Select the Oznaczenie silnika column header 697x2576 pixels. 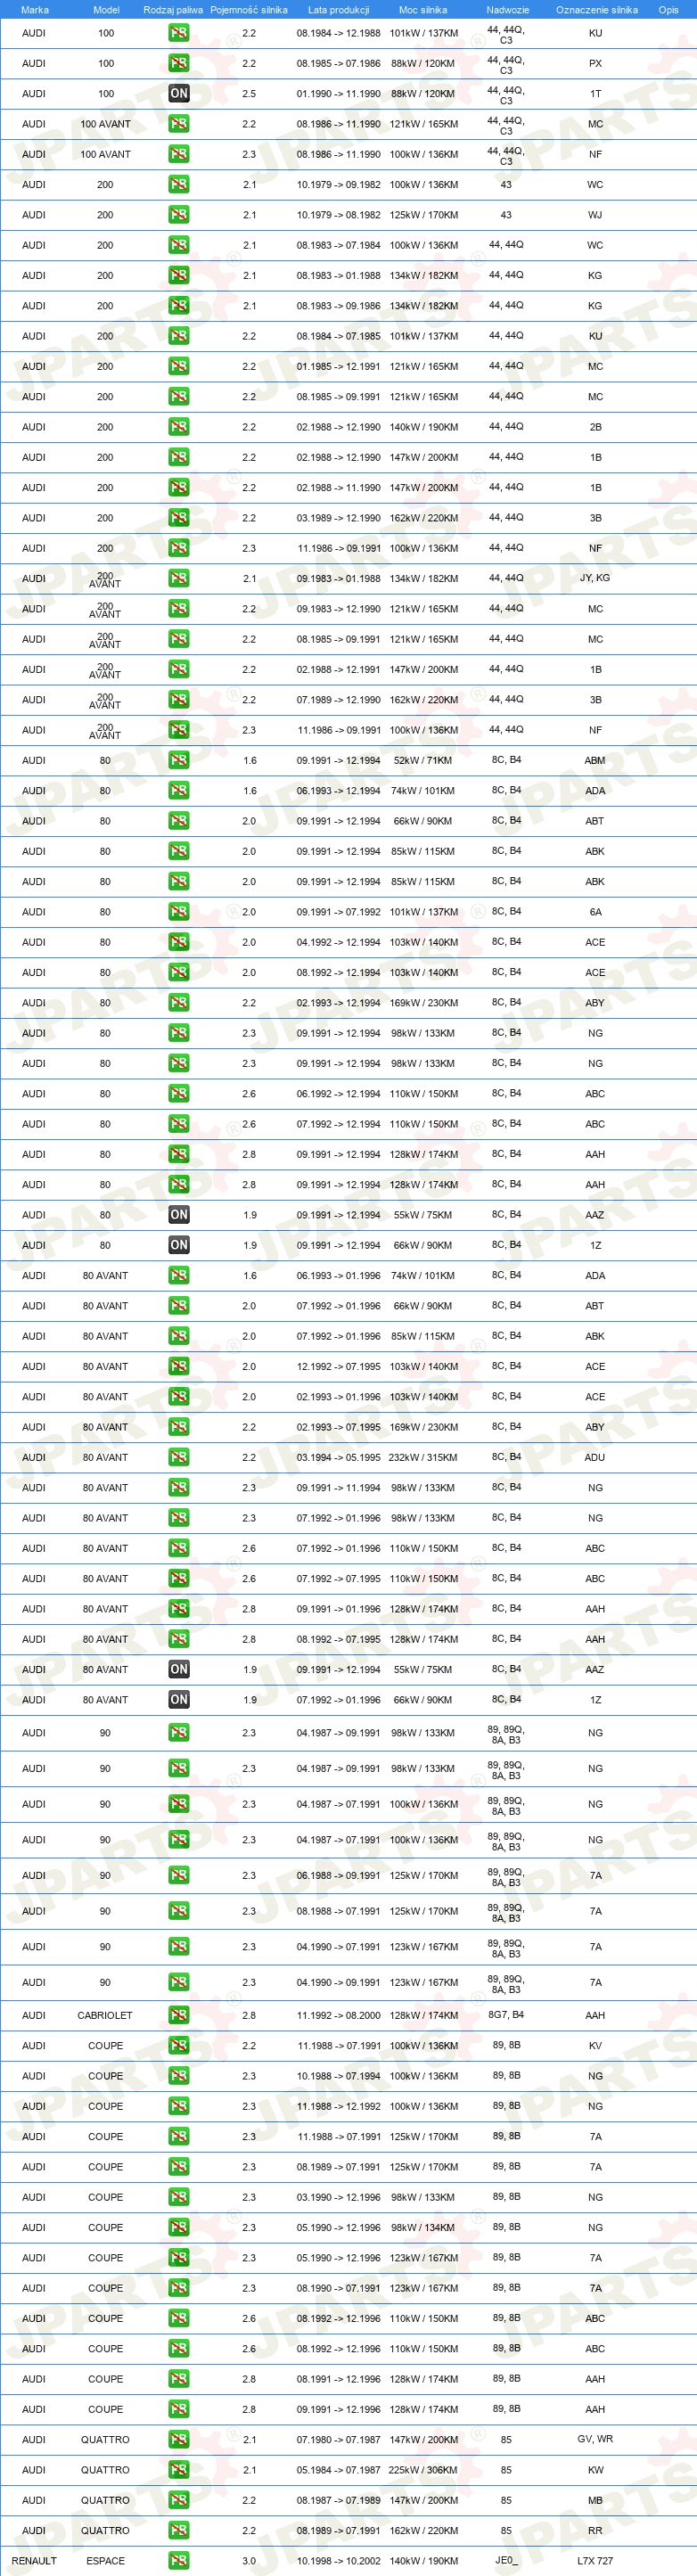pyautogui.click(x=597, y=10)
